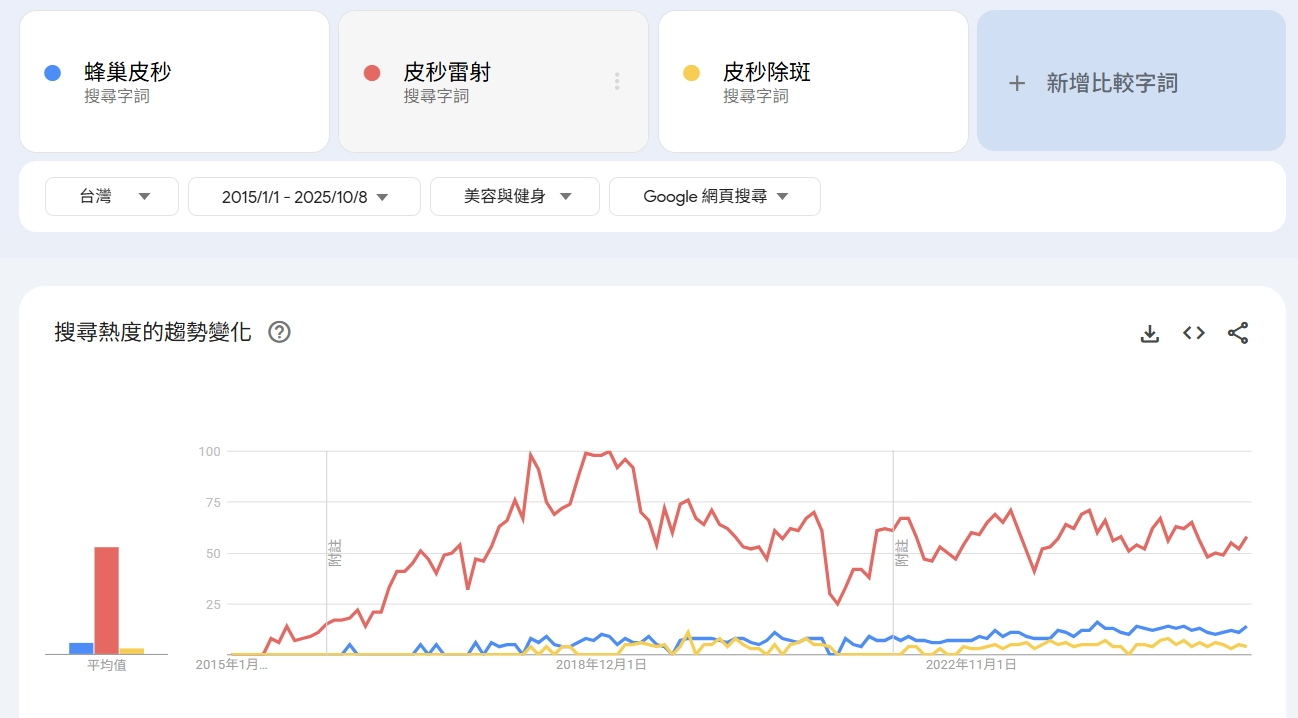The height and width of the screenshot is (718, 1298).
Task: Expand the 2015/1/1 - 2025/10/8 date range dropdown
Action: pyautogui.click(x=304, y=196)
